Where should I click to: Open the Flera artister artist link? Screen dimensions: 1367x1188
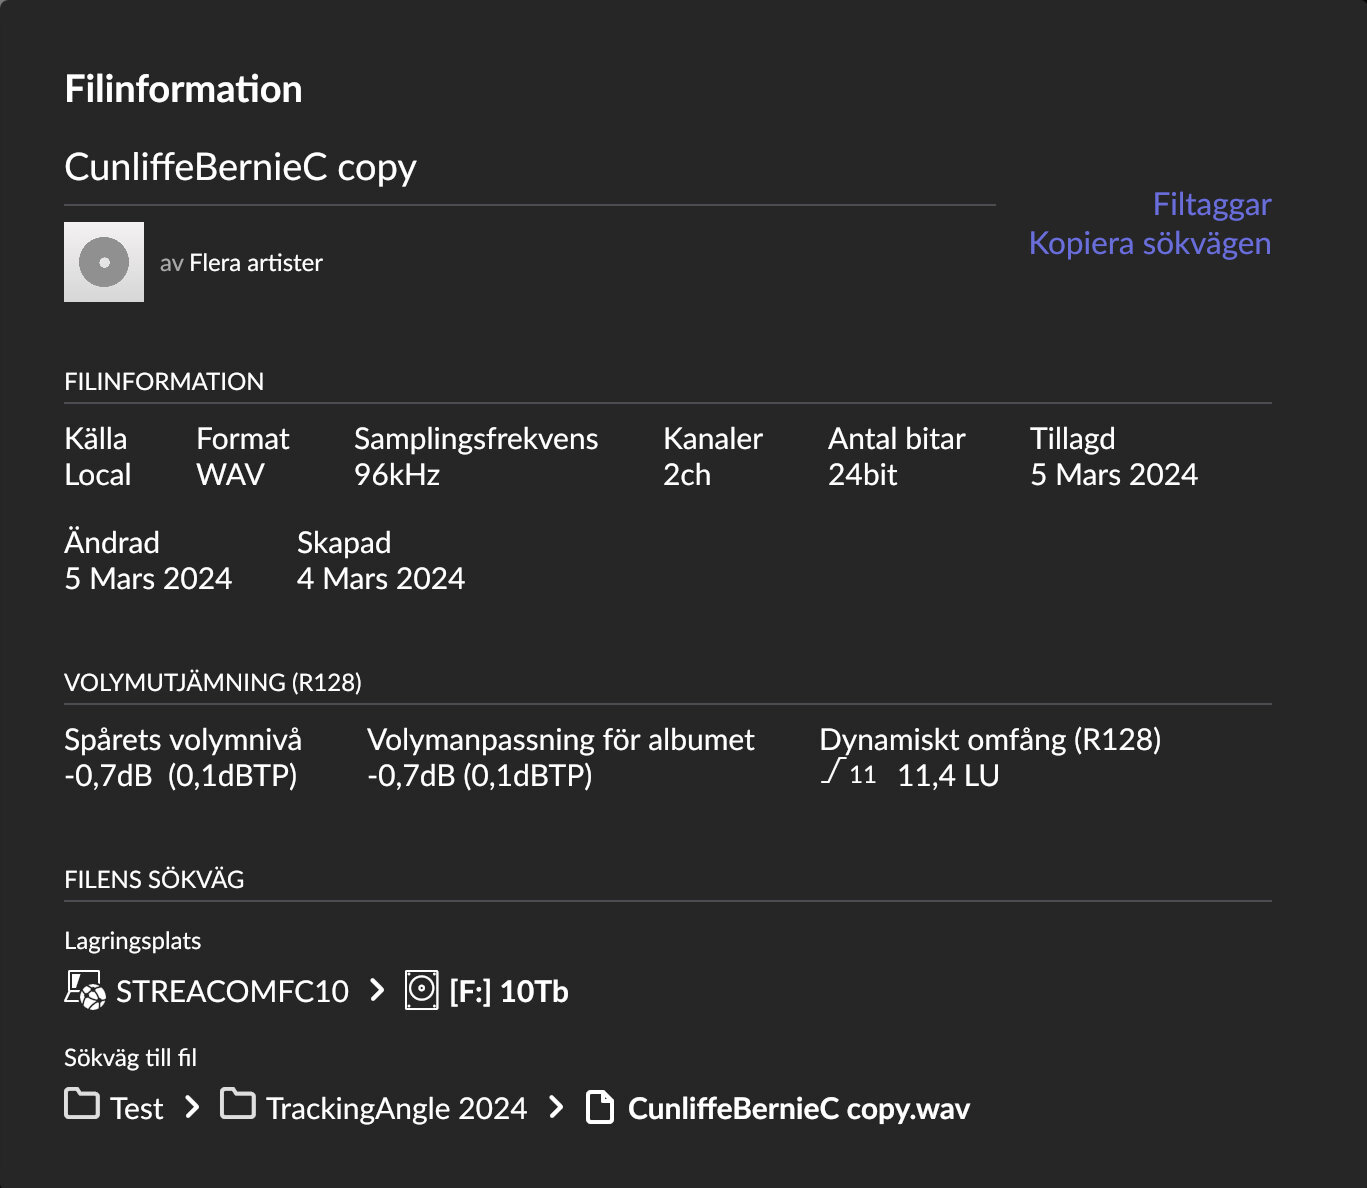(x=256, y=263)
